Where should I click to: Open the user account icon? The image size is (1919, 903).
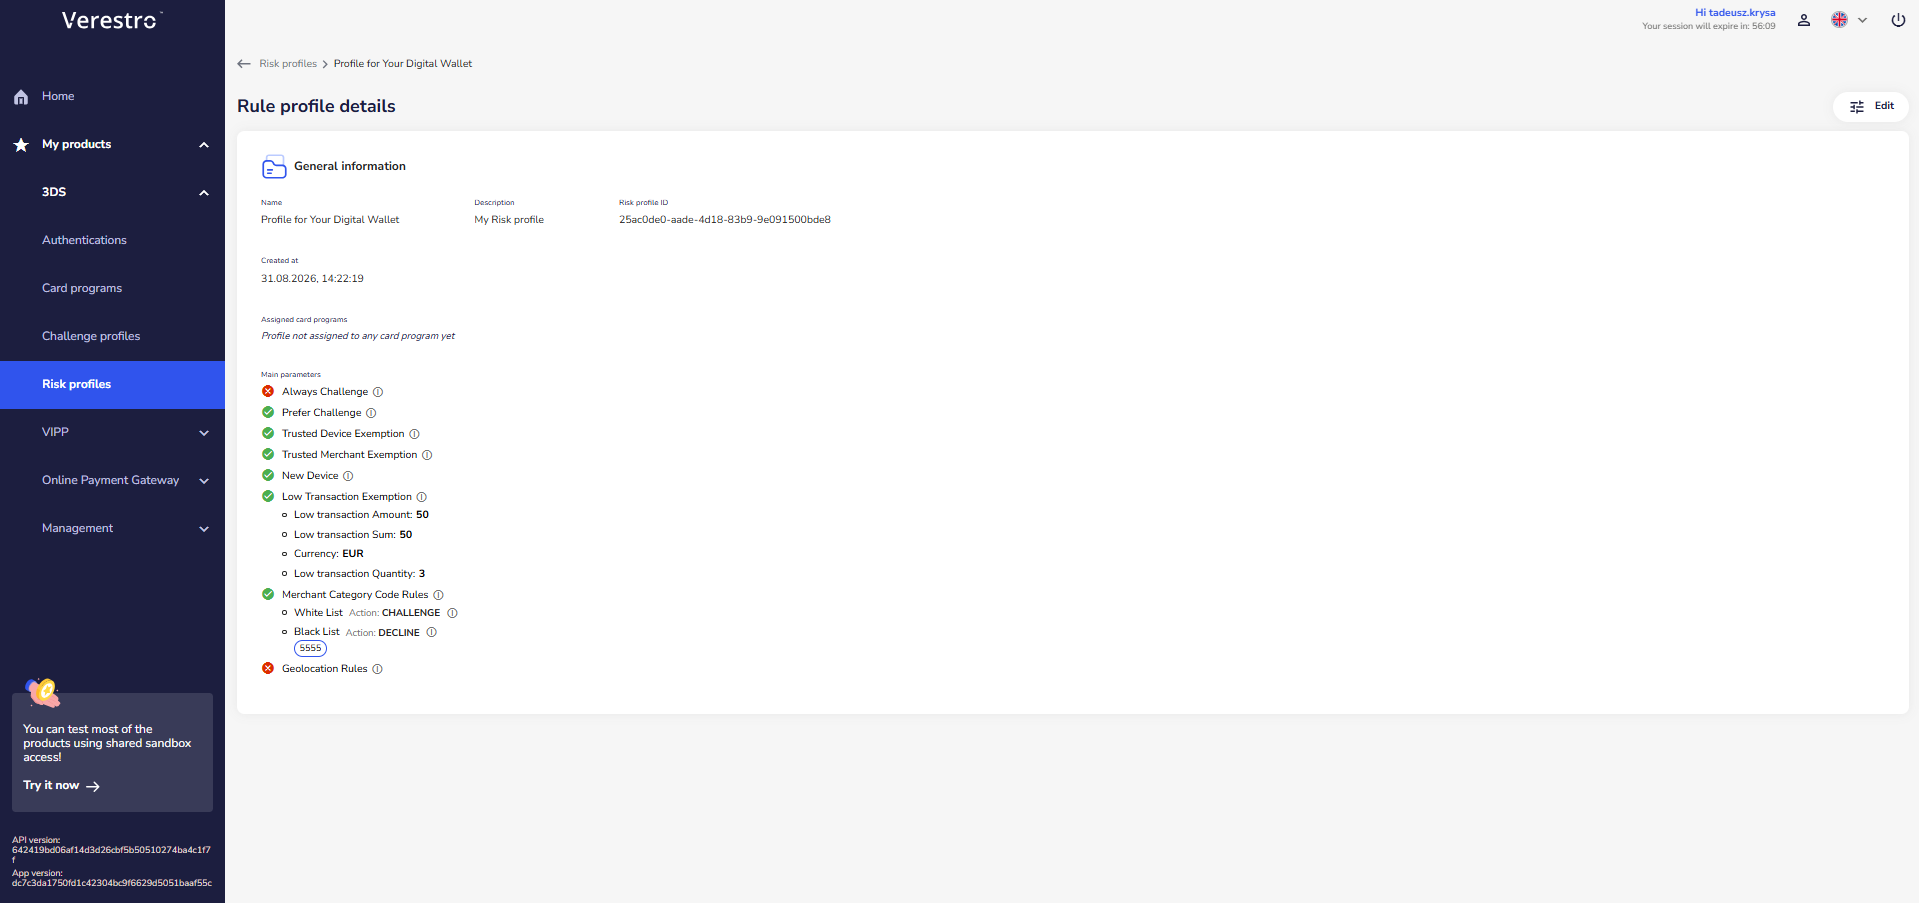pyautogui.click(x=1804, y=20)
